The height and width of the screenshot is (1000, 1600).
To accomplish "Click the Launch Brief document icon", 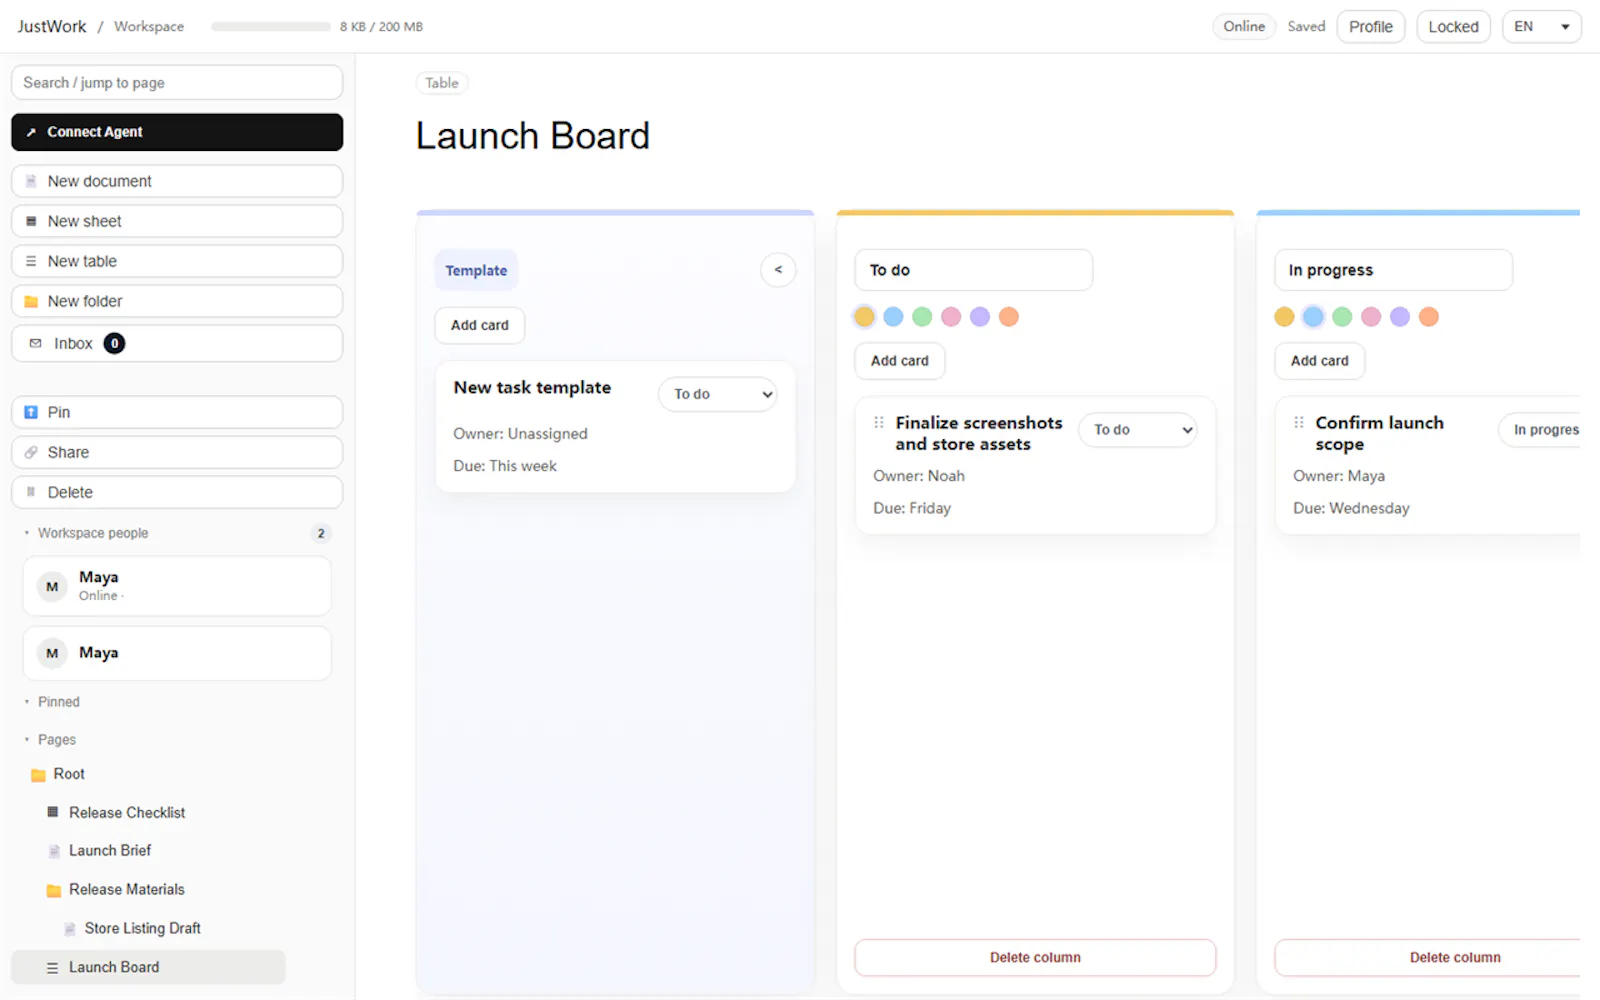I will click(54, 851).
